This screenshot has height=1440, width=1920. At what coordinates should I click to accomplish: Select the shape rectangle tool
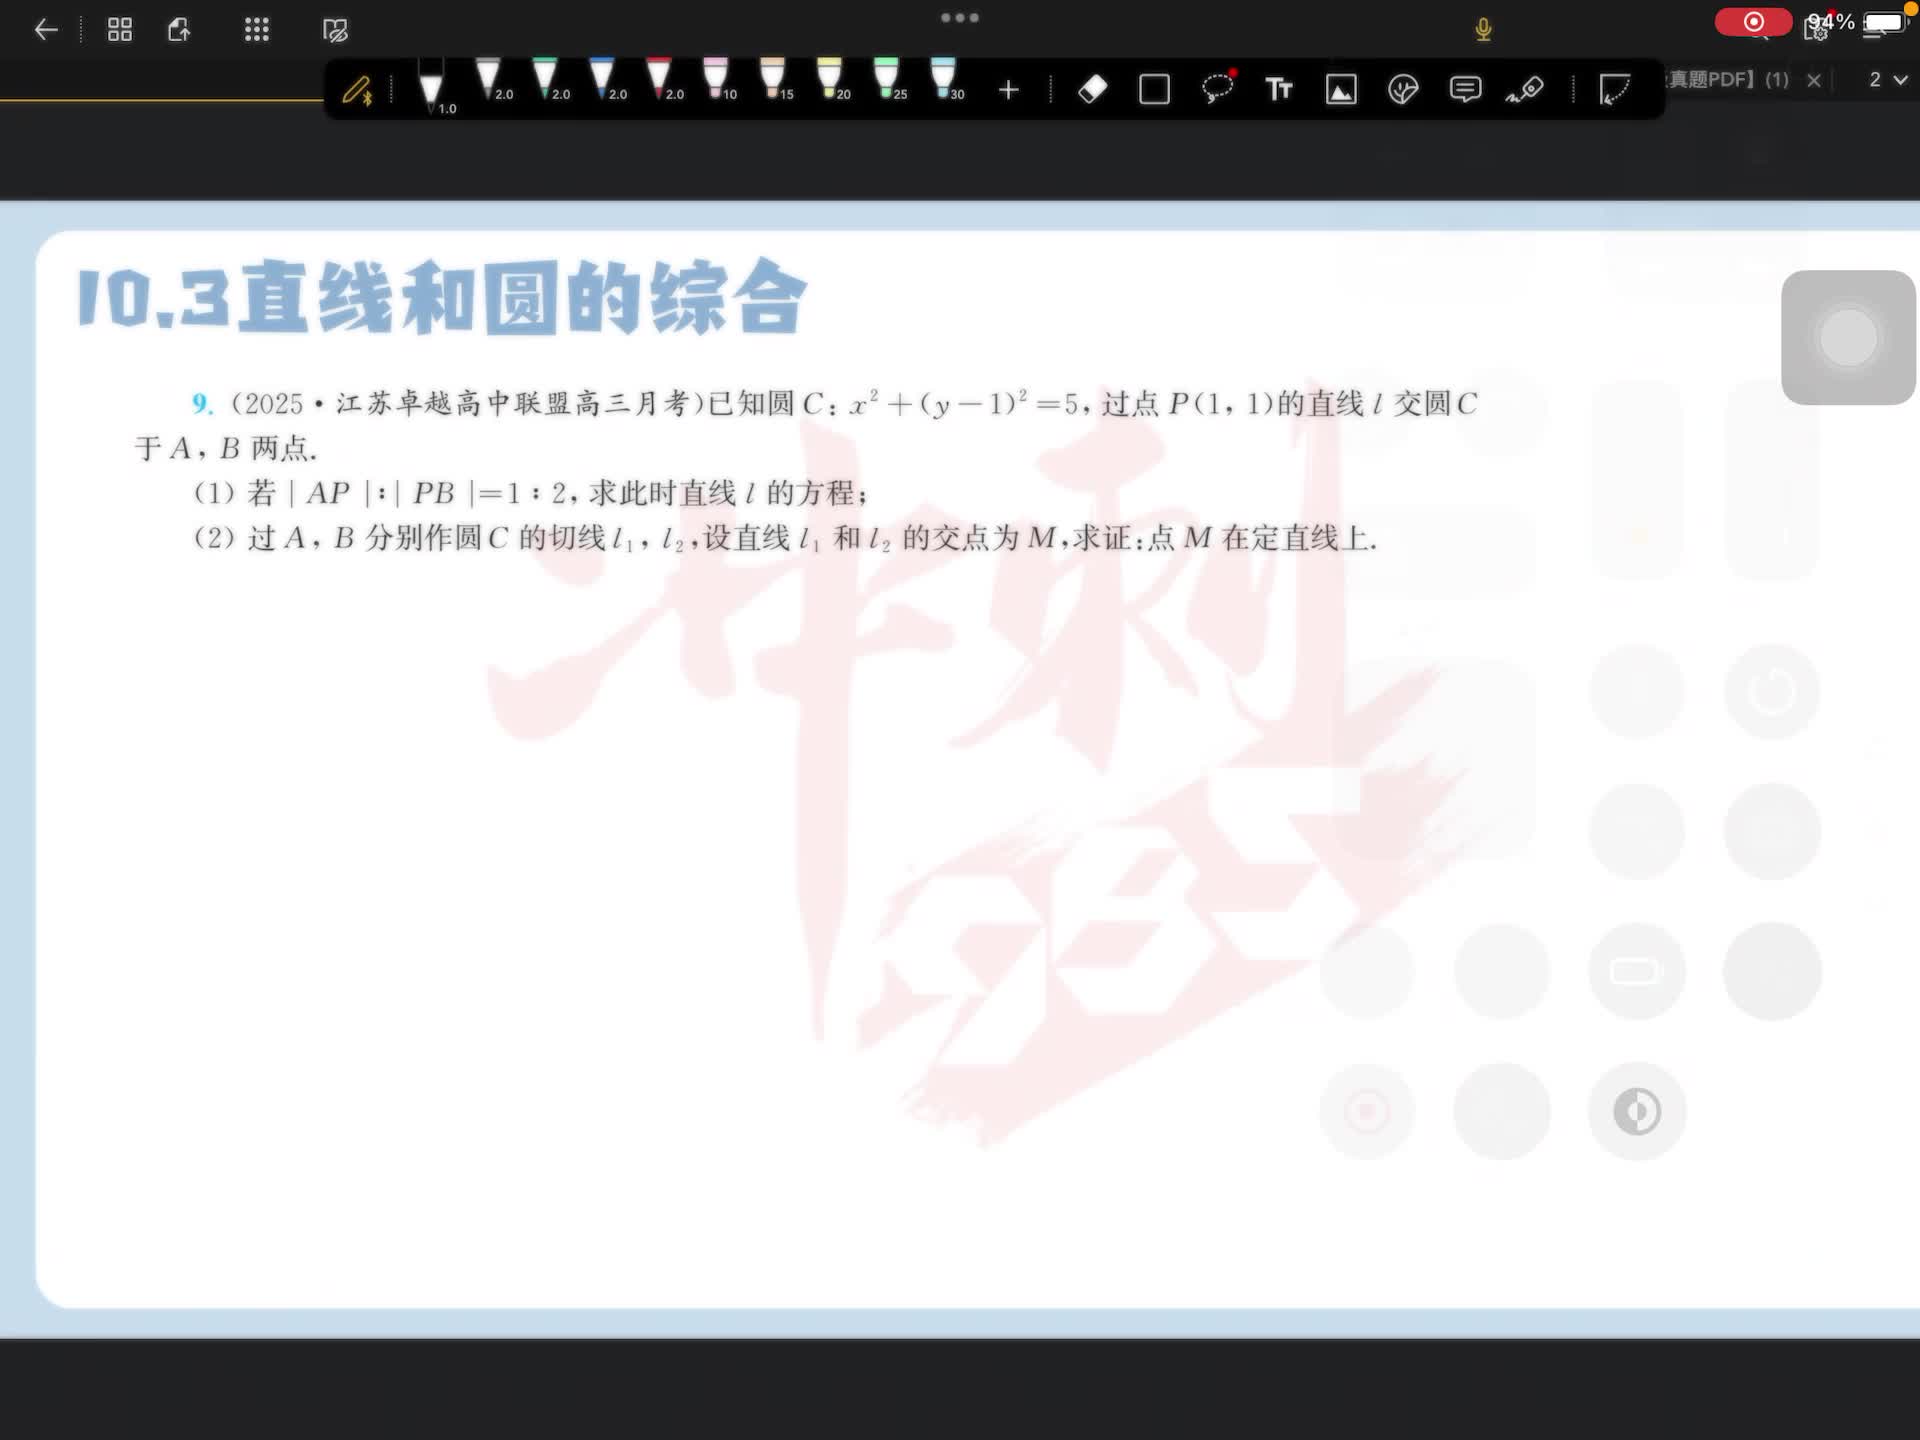coord(1154,90)
